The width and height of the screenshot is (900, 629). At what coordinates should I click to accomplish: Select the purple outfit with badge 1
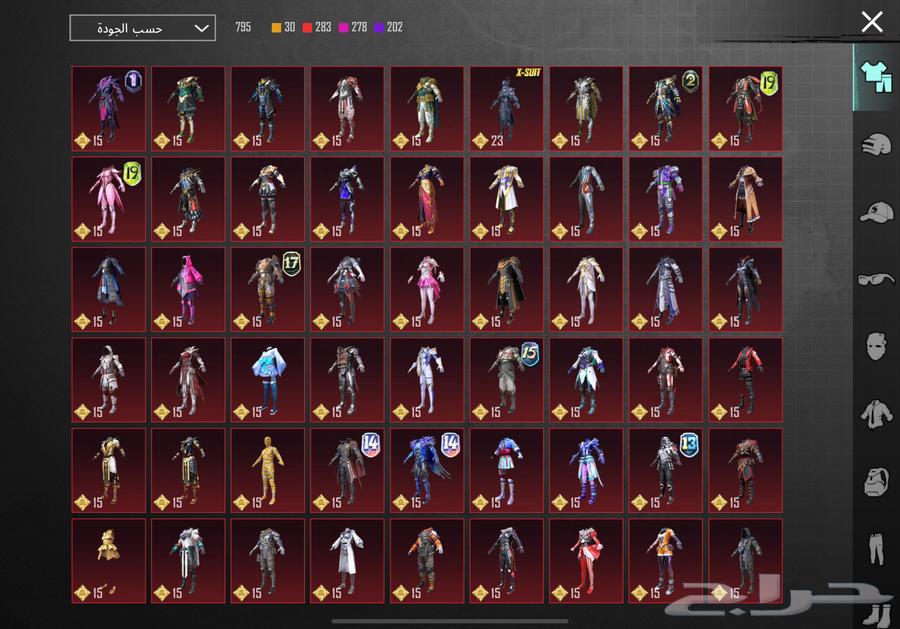click(108, 108)
